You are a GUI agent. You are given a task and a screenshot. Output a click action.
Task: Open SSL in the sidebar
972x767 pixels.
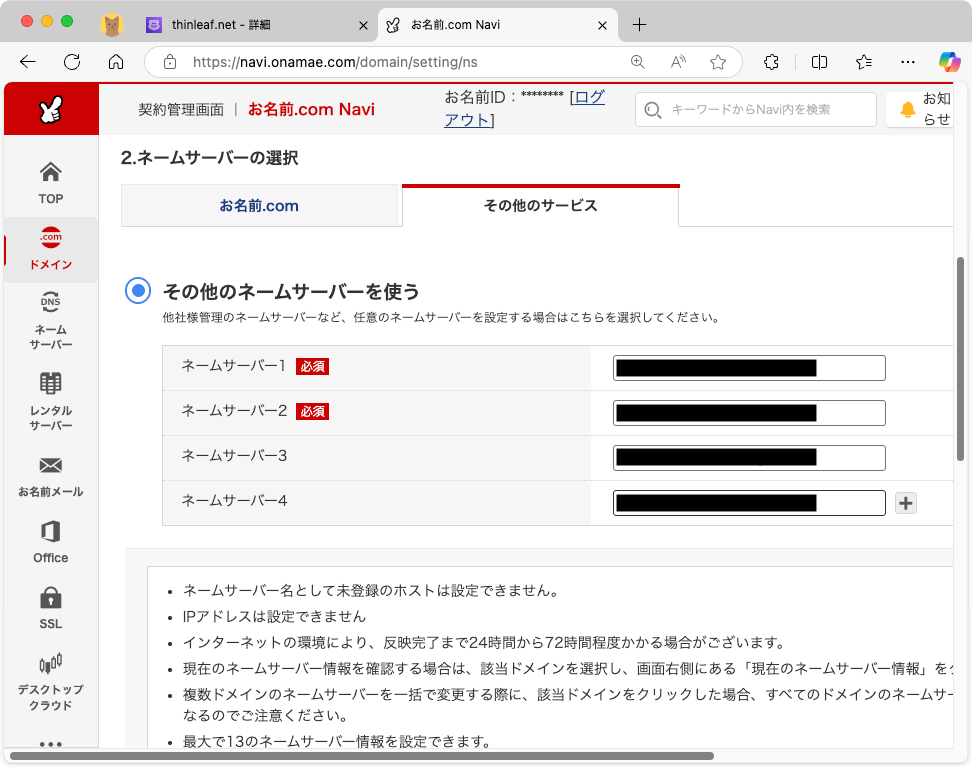coord(51,608)
